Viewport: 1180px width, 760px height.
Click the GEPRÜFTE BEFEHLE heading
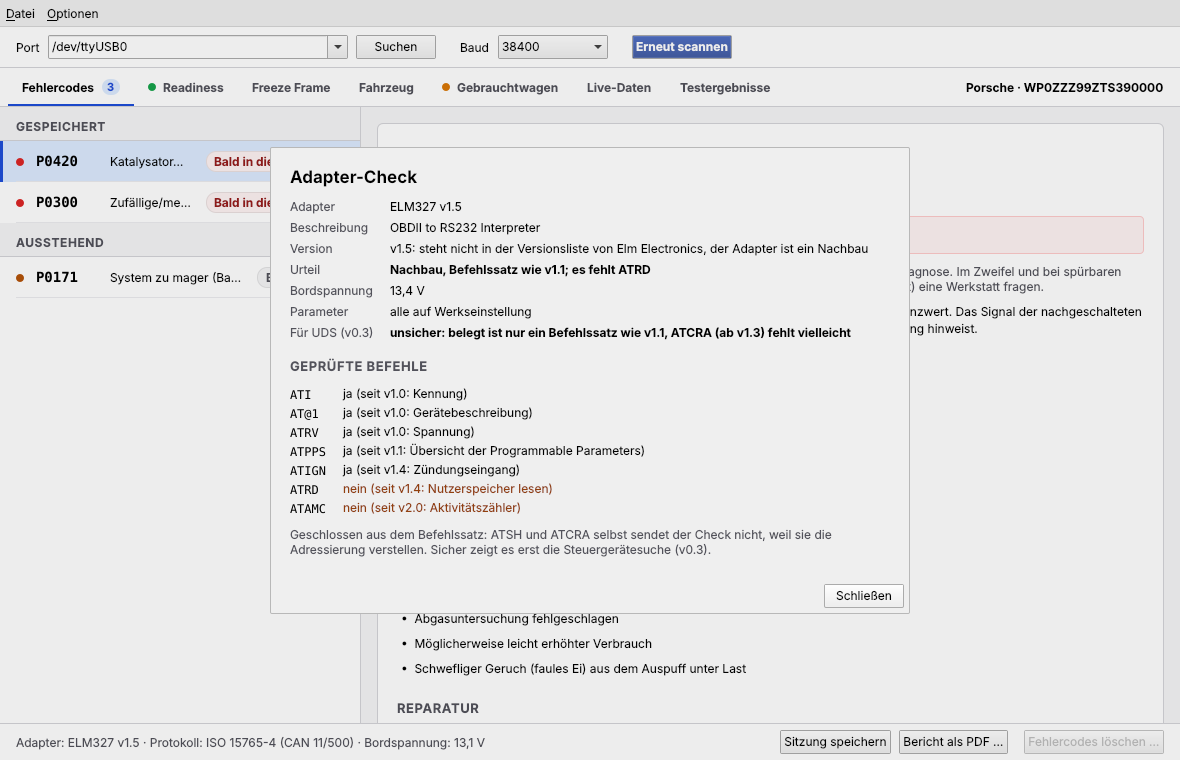click(358, 366)
